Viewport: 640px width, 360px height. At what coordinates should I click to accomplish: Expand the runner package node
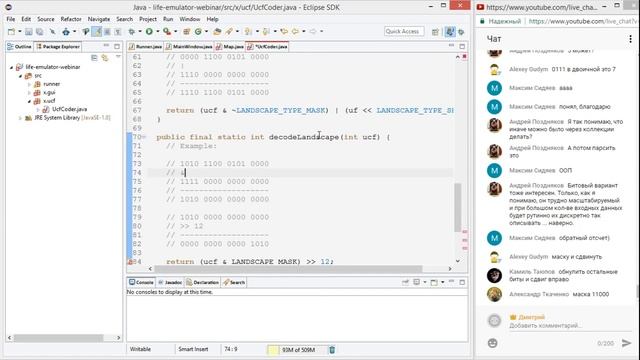pos(29,84)
